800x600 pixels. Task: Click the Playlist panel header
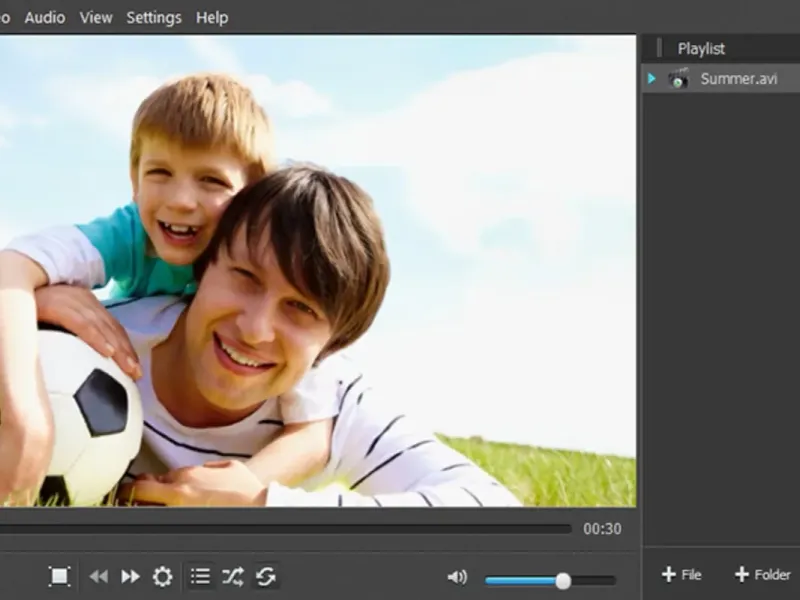point(701,48)
